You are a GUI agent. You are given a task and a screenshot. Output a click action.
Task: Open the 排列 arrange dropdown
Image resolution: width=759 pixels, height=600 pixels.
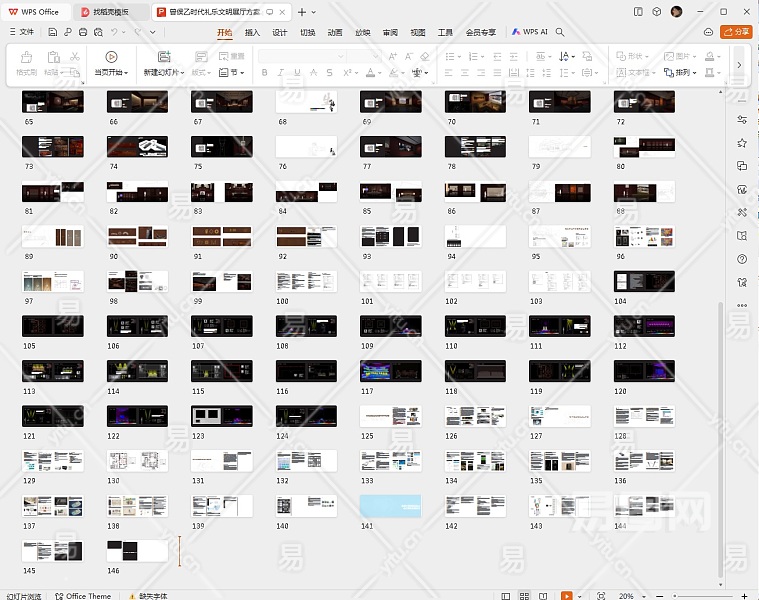pyautogui.click(x=684, y=73)
